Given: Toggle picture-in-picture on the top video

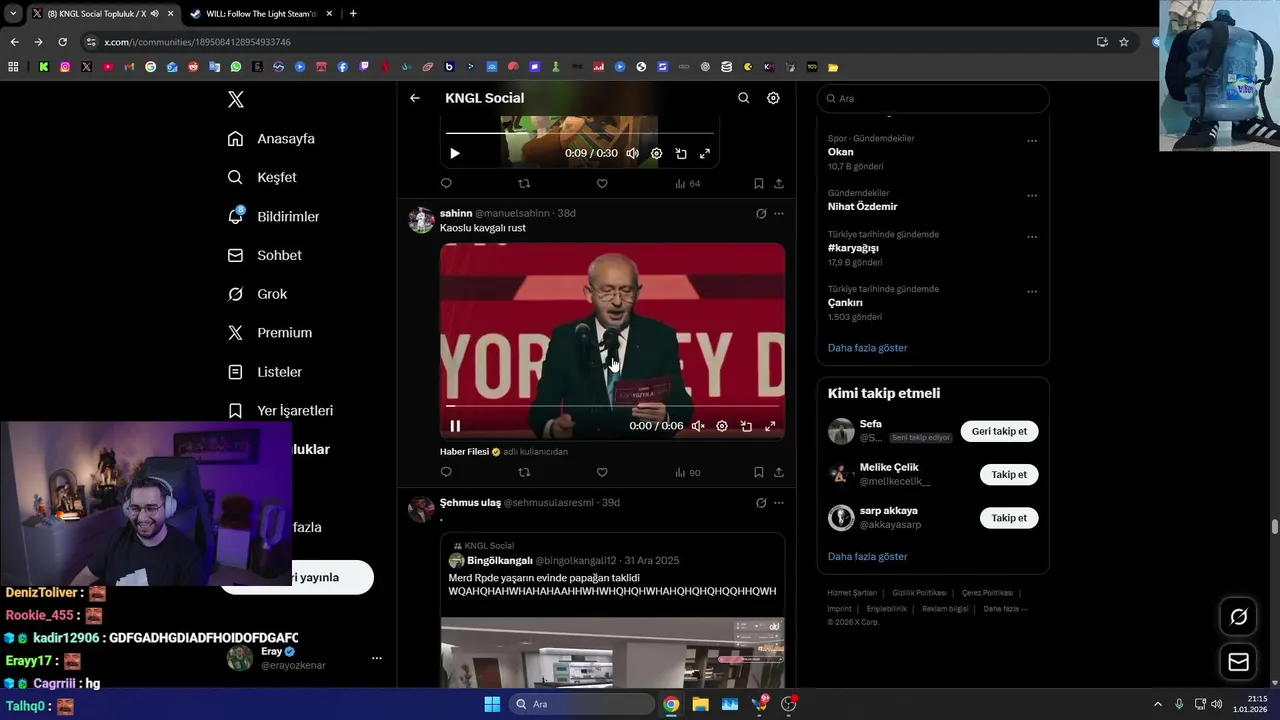Looking at the screenshot, I should point(681,153).
